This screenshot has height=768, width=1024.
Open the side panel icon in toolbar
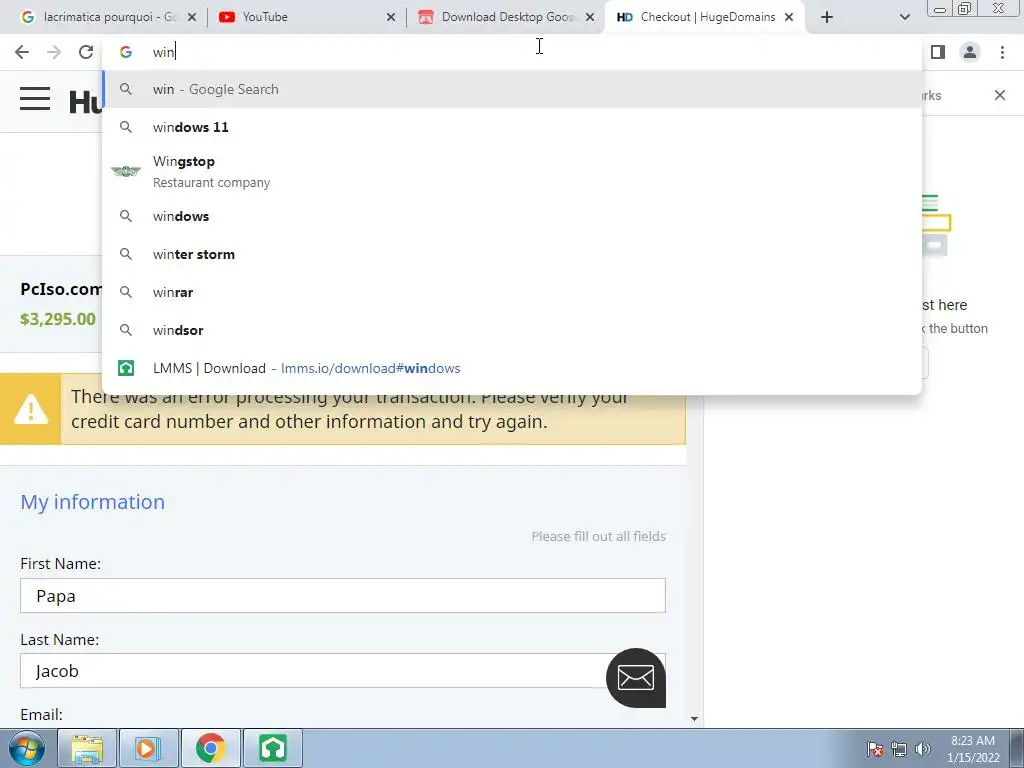coord(938,52)
